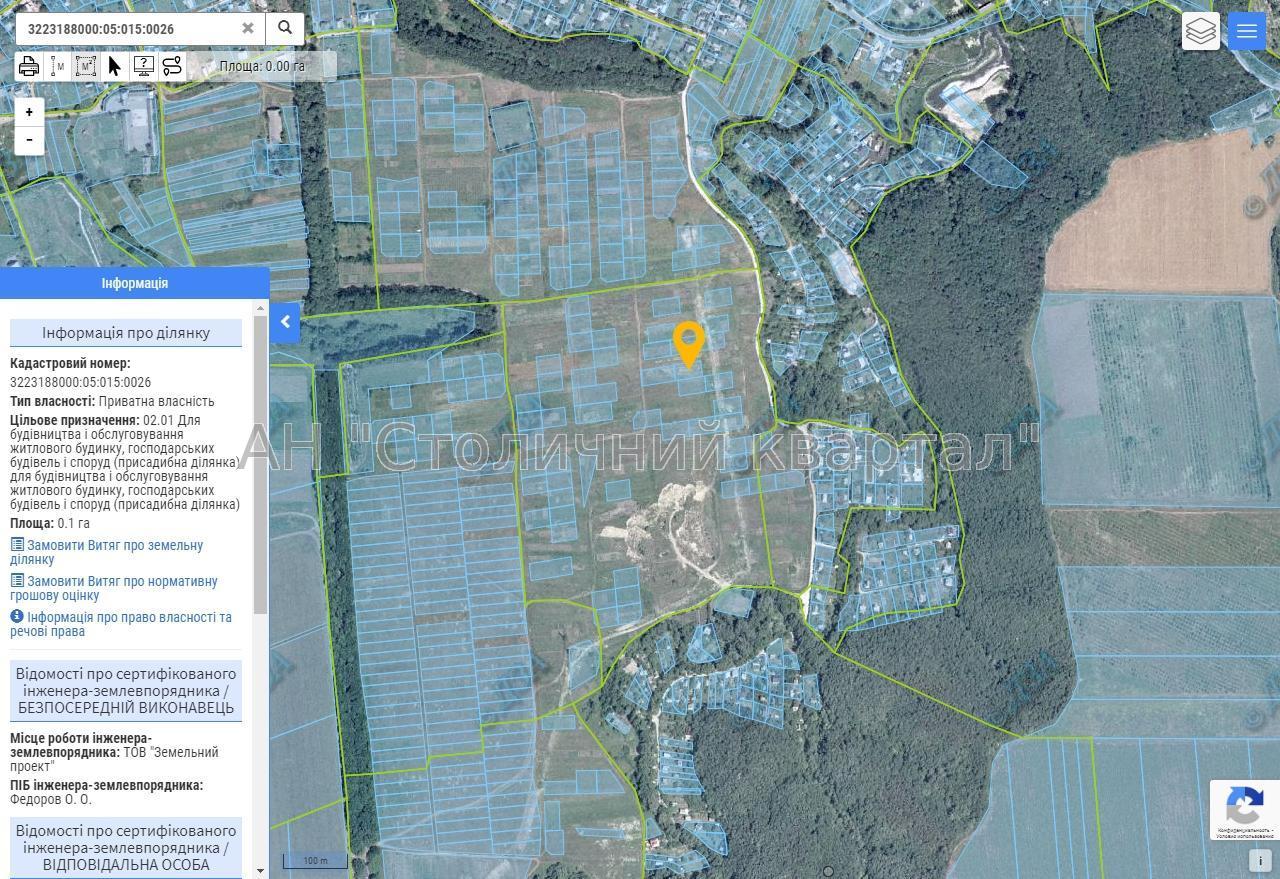Zoom in on the map
Screen dimensions: 1280x879
pyautogui.click(x=30, y=112)
